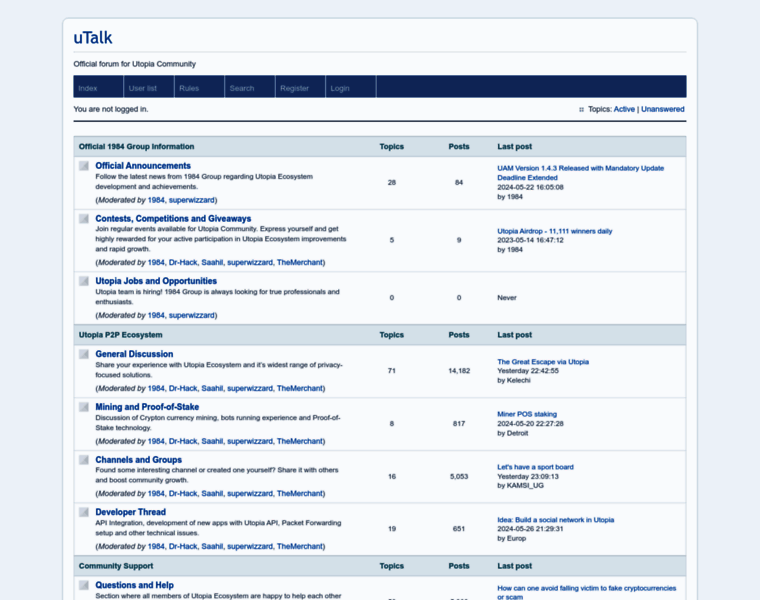Open the Login menu item

tap(350, 88)
